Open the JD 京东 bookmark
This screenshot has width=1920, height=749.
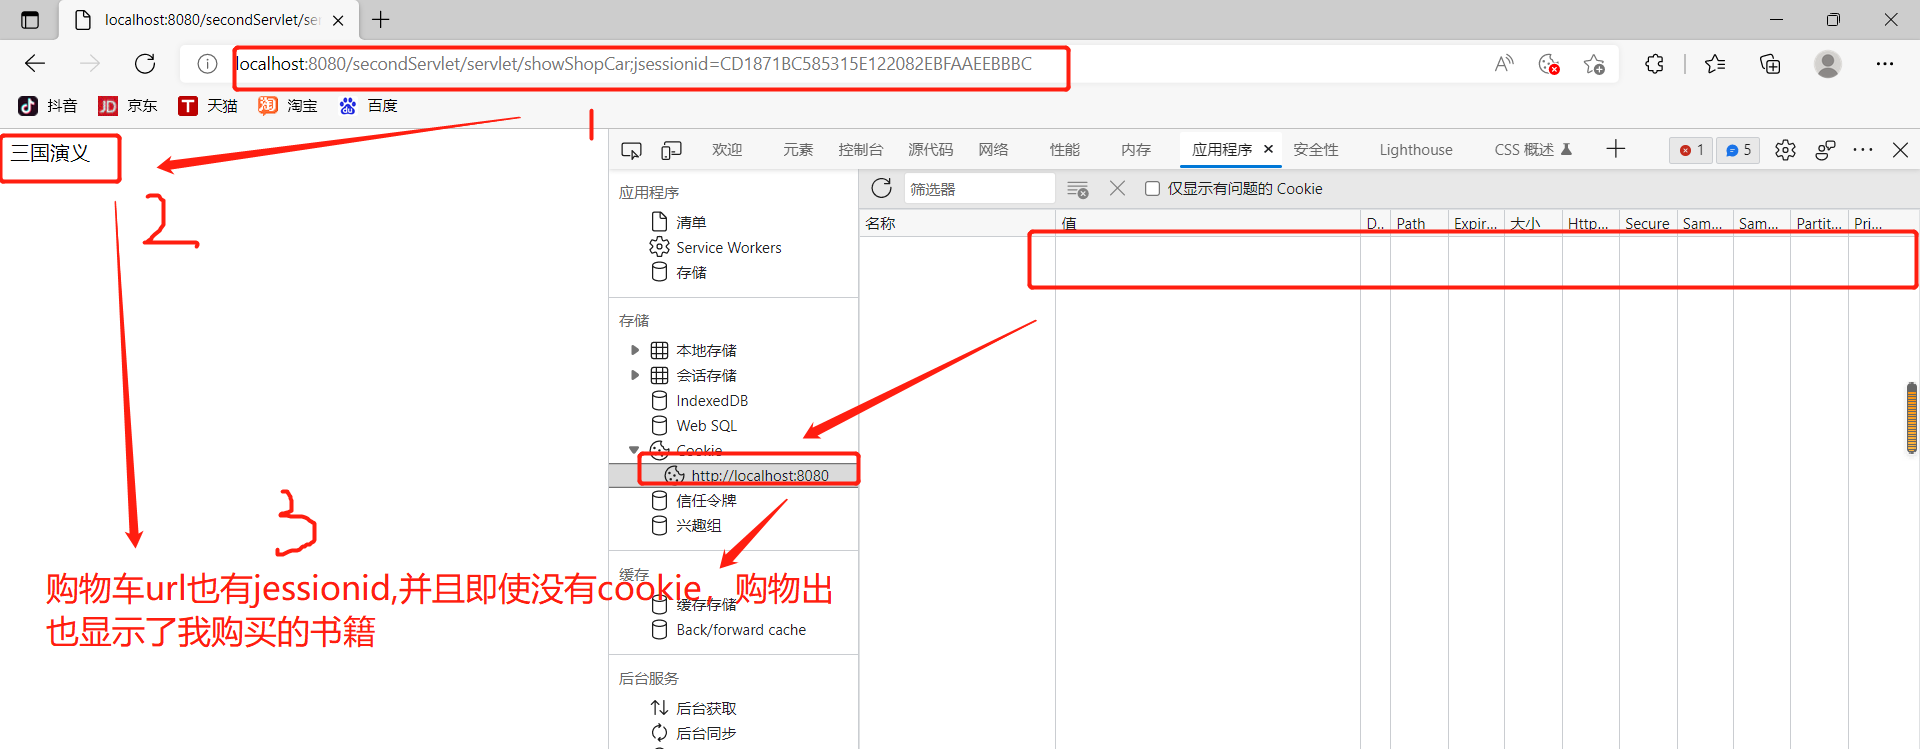pos(127,106)
